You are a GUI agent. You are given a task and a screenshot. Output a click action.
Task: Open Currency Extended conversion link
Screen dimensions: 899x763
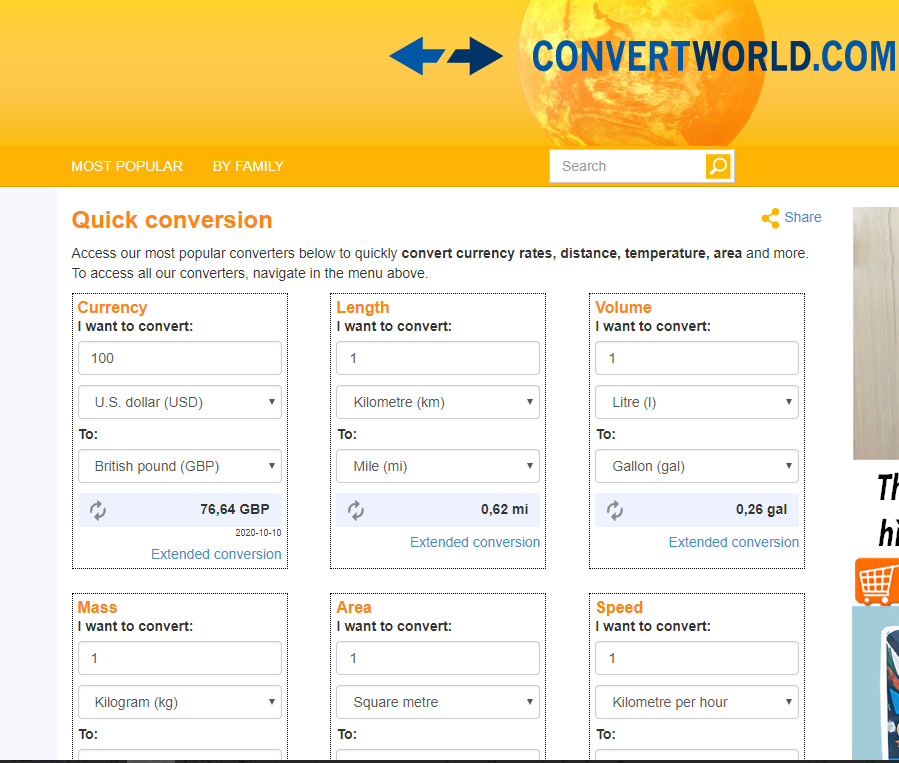pos(216,554)
